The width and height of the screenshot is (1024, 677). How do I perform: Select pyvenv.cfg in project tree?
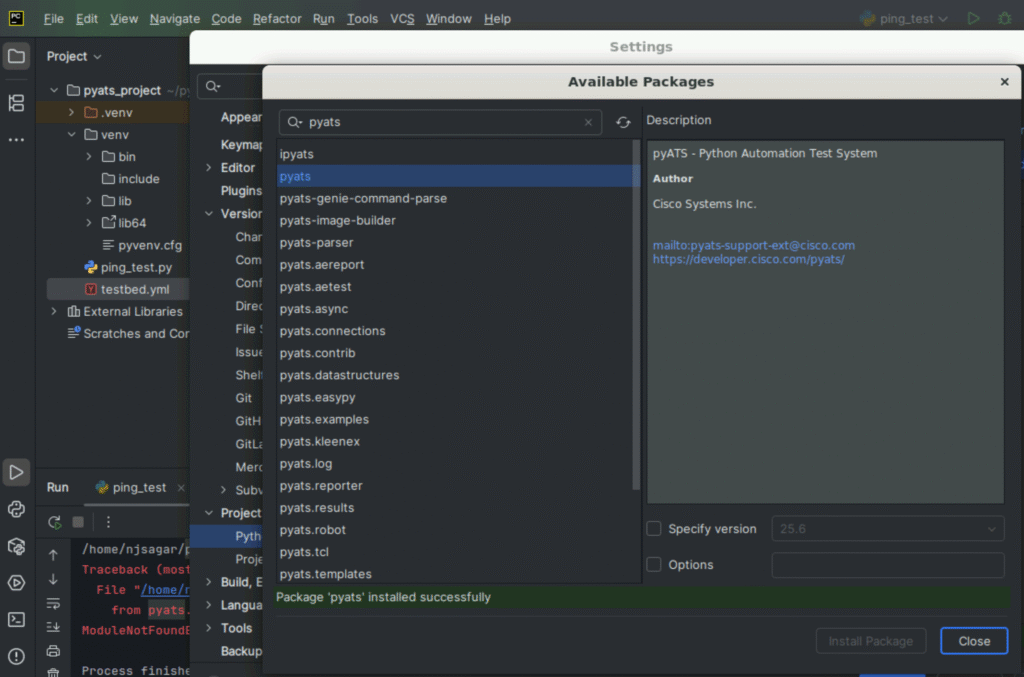point(142,245)
